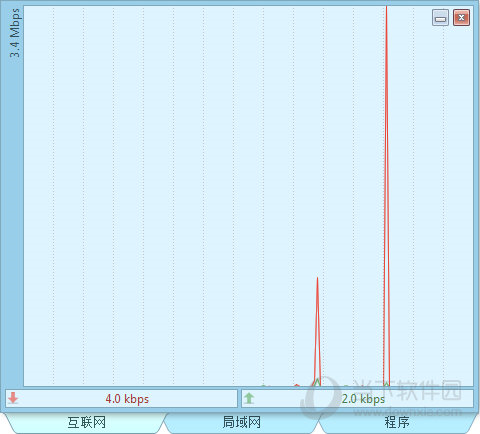Select the 程序 tab
The image size is (480, 434).
(x=397, y=423)
